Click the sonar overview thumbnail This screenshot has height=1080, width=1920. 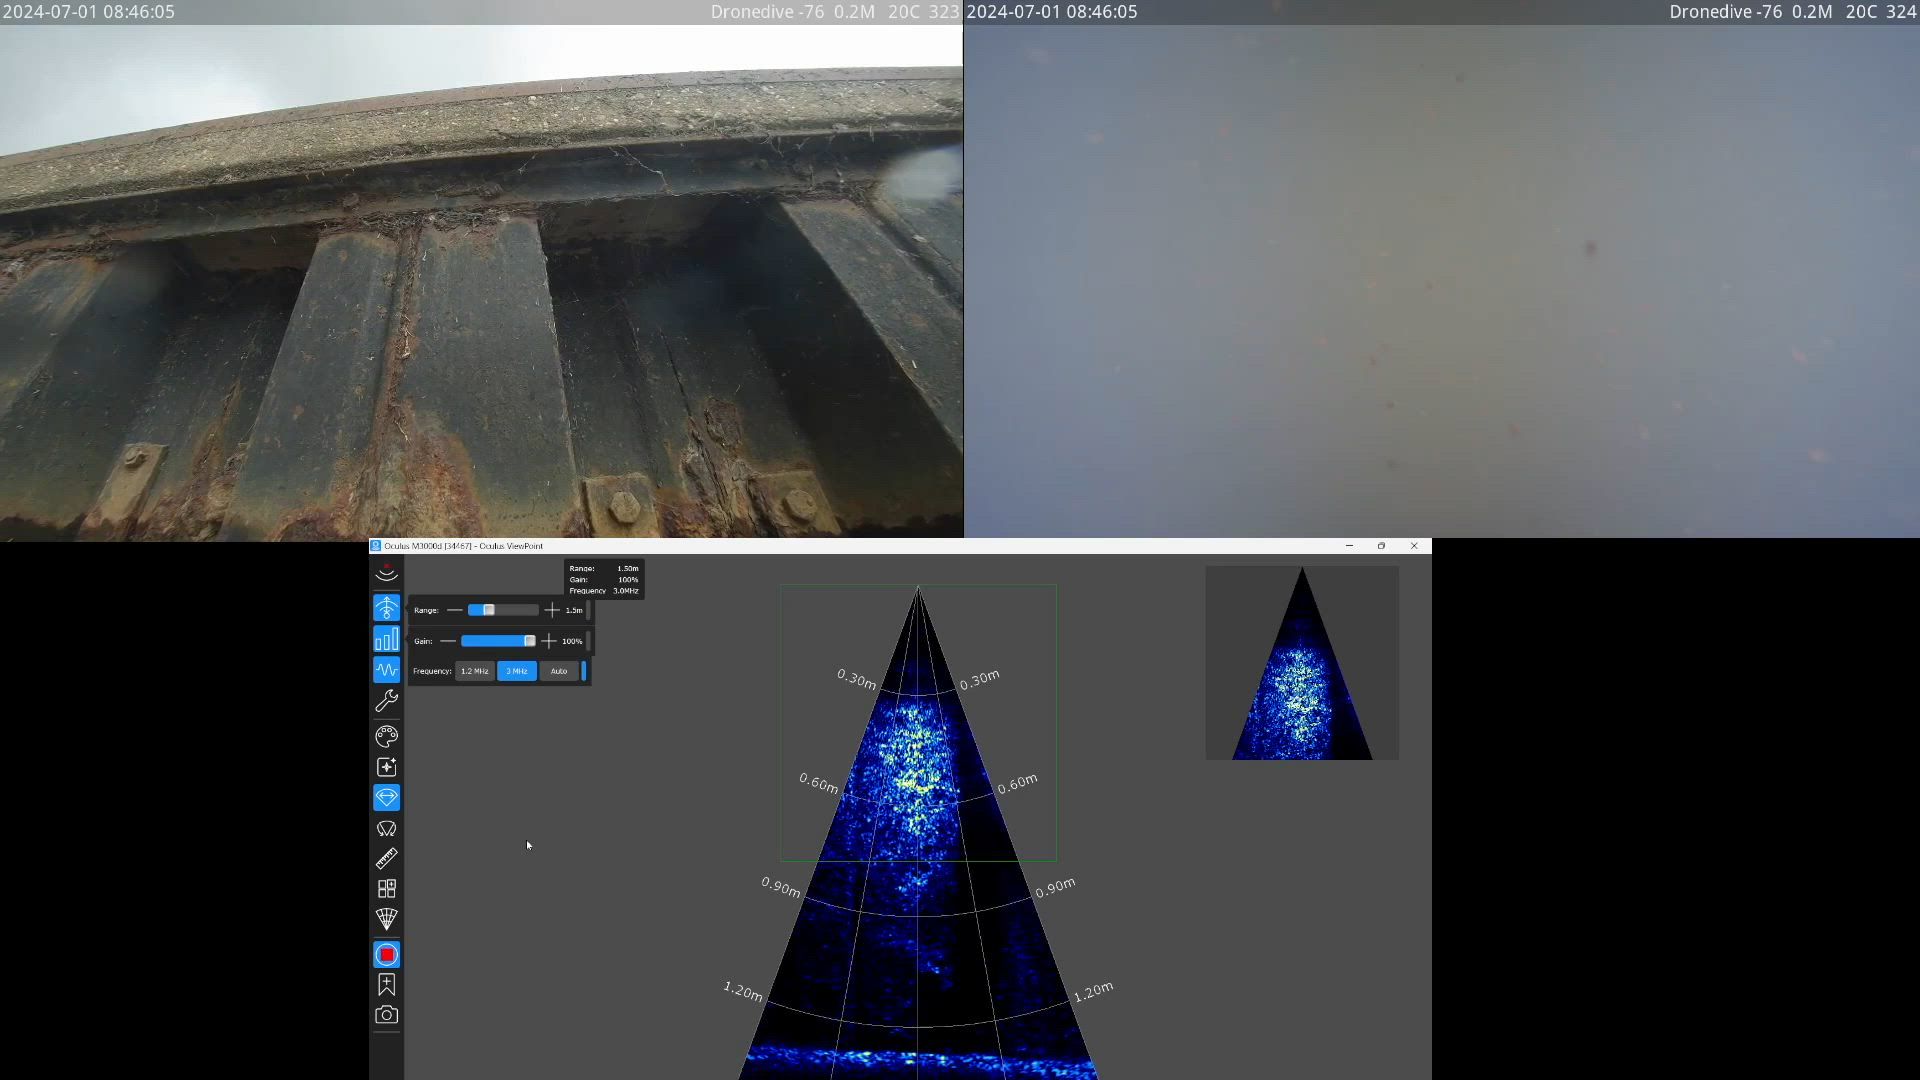(1302, 663)
